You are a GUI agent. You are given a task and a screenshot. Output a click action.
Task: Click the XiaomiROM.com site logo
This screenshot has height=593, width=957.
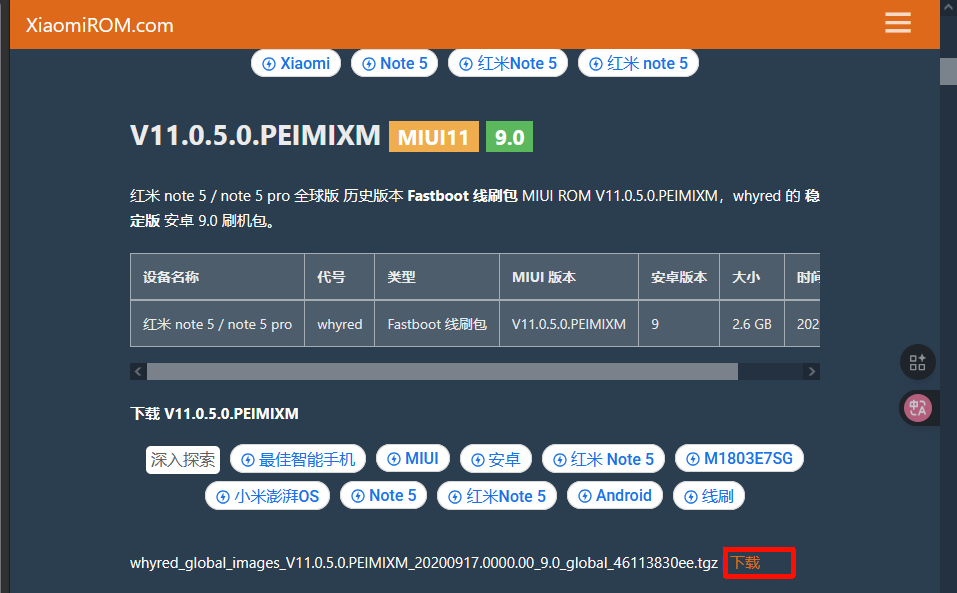coord(99,25)
